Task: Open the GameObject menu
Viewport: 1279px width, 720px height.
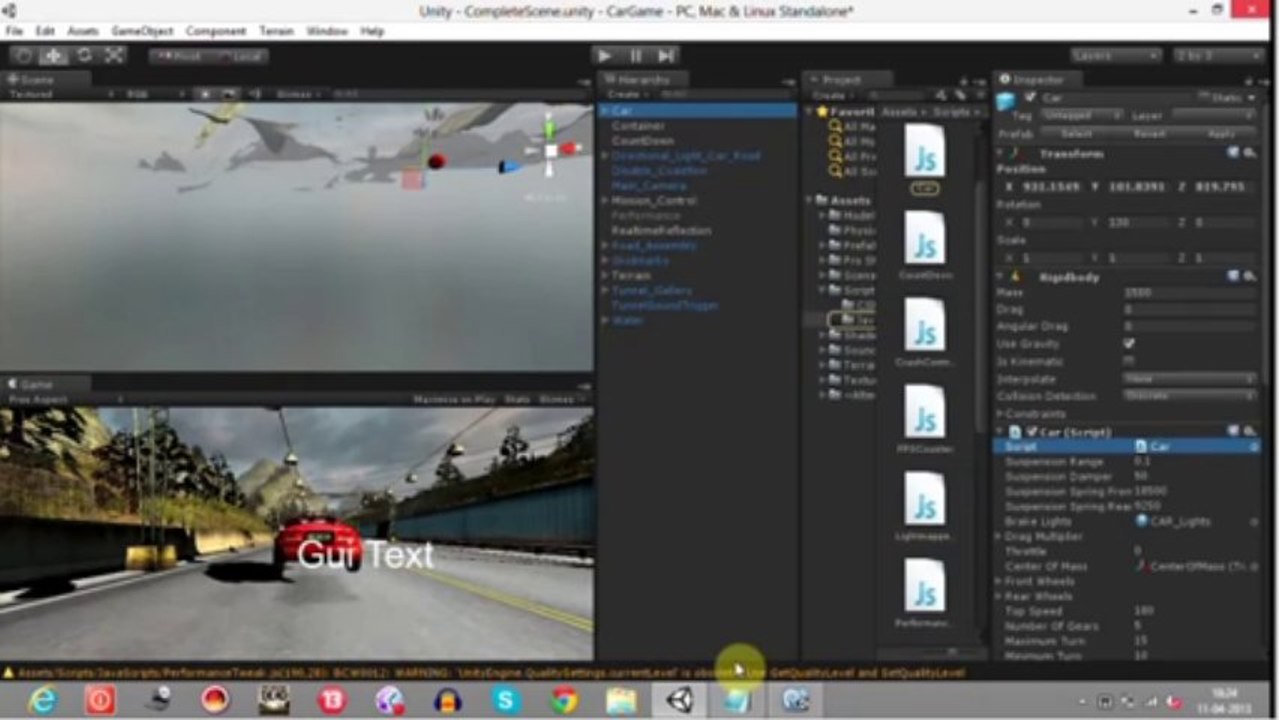Action: [x=142, y=32]
